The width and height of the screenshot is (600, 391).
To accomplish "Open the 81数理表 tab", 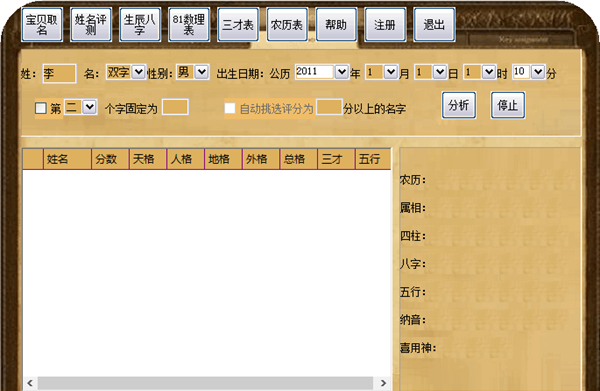I will (x=189, y=24).
